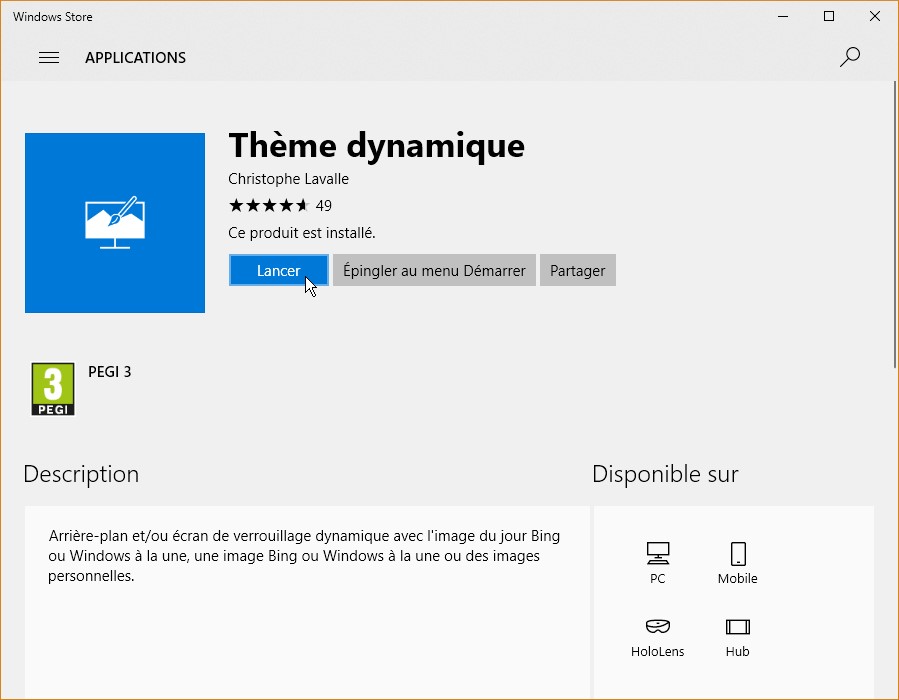Click the 49 ratings count
Screen dimensions: 899x700
[x=324, y=206]
